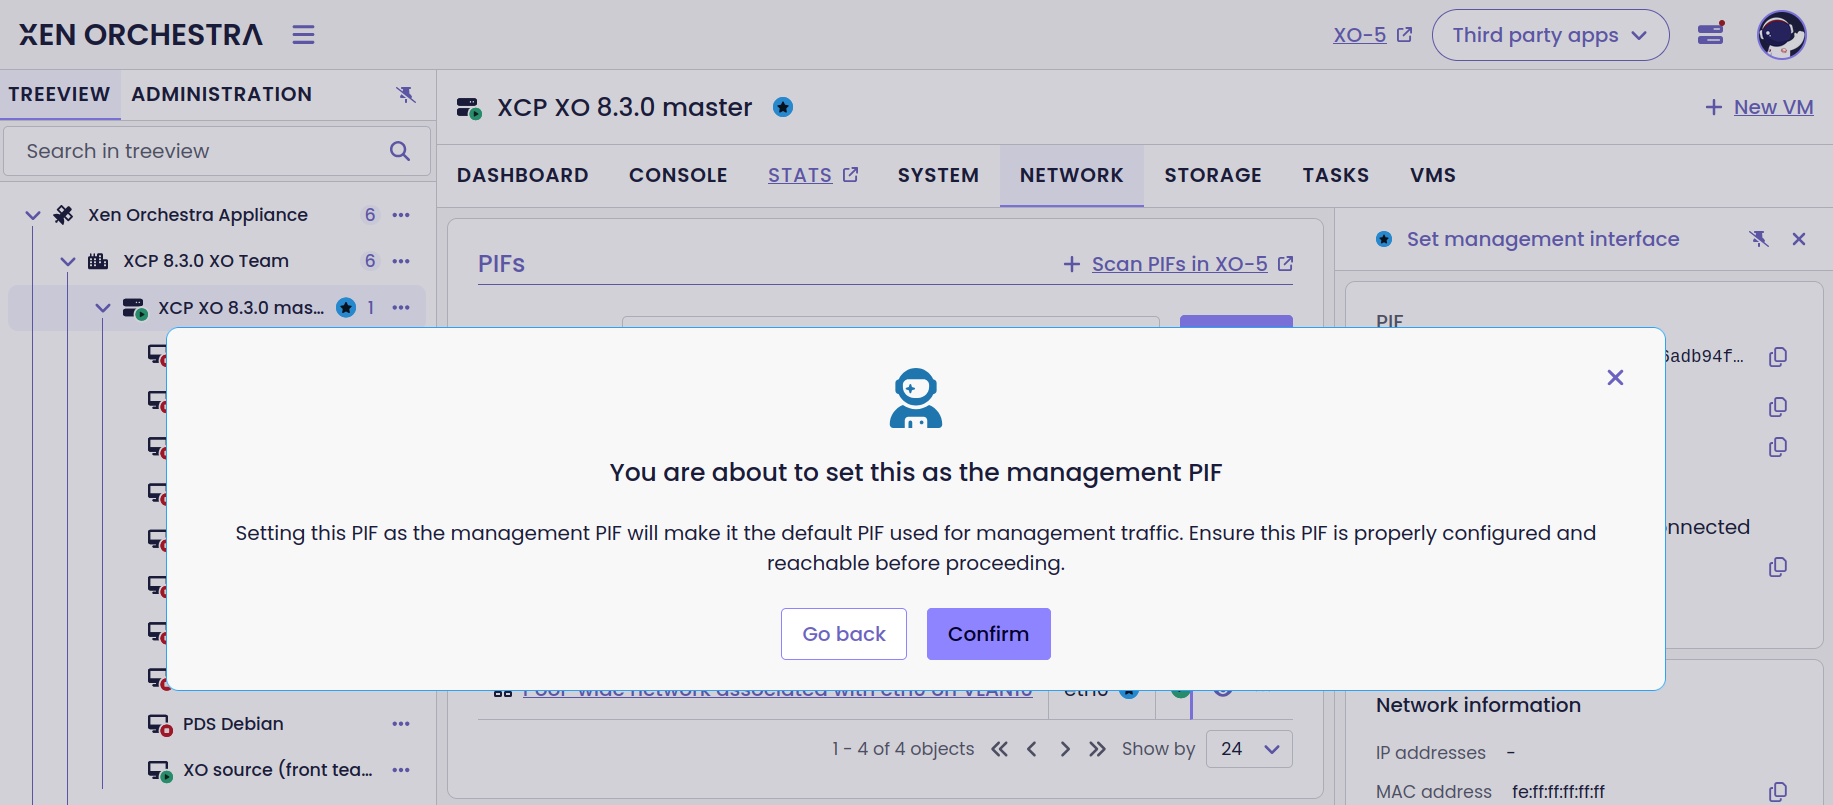Copy the PIF UUID ending in adb94f…

click(1778, 357)
